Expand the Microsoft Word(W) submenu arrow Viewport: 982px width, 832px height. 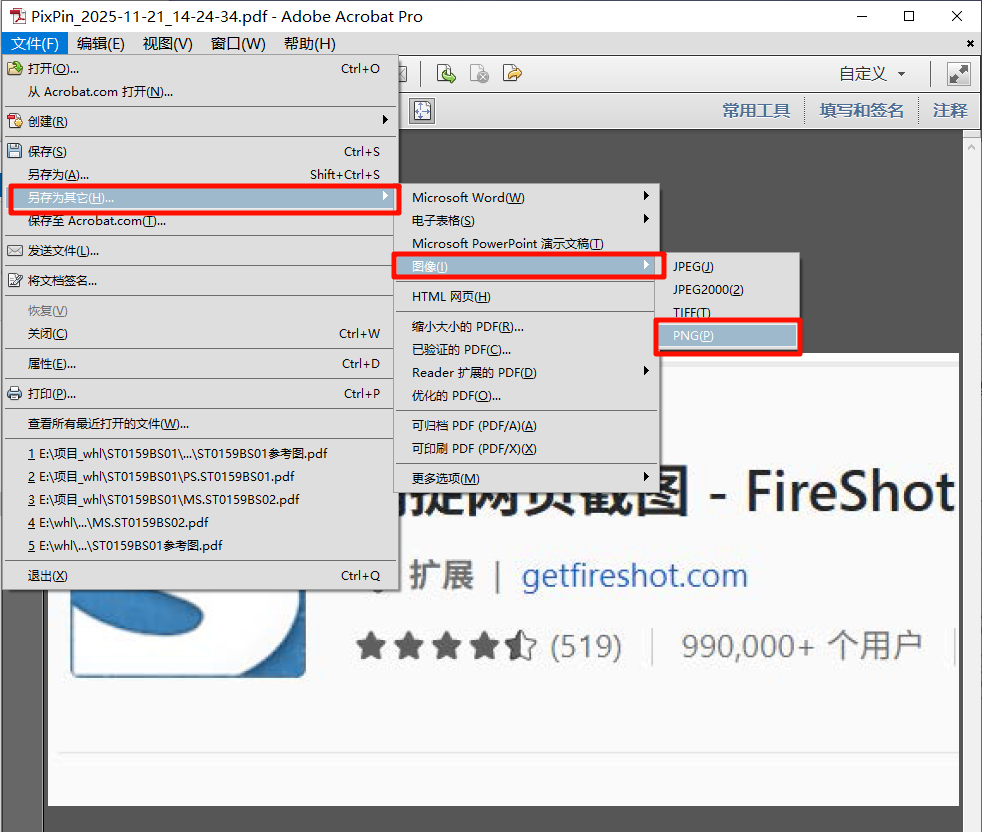coord(646,196)
